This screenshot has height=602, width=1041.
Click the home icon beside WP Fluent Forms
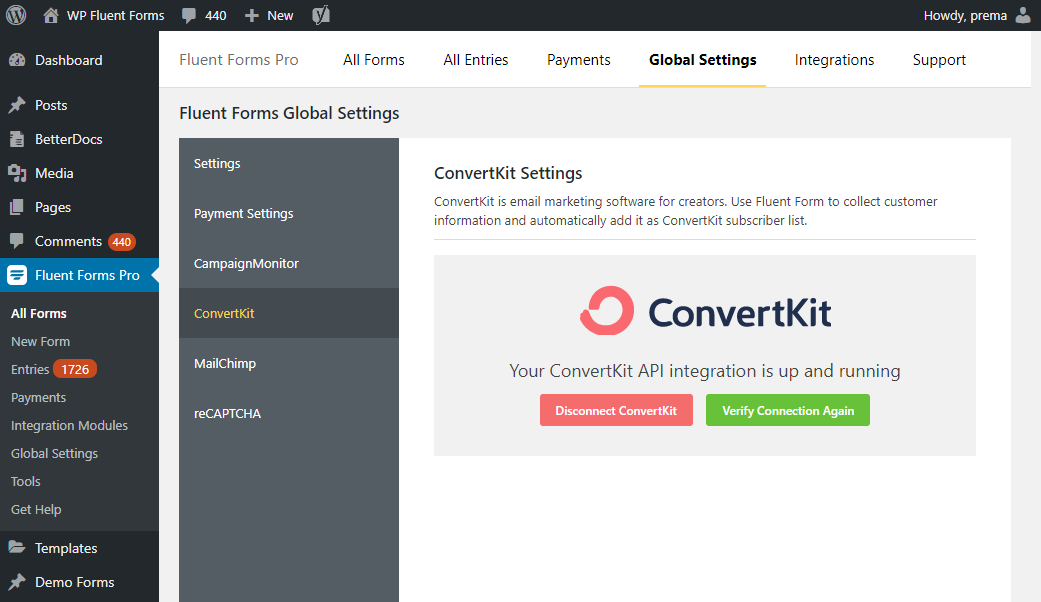(x=50, y=15)
